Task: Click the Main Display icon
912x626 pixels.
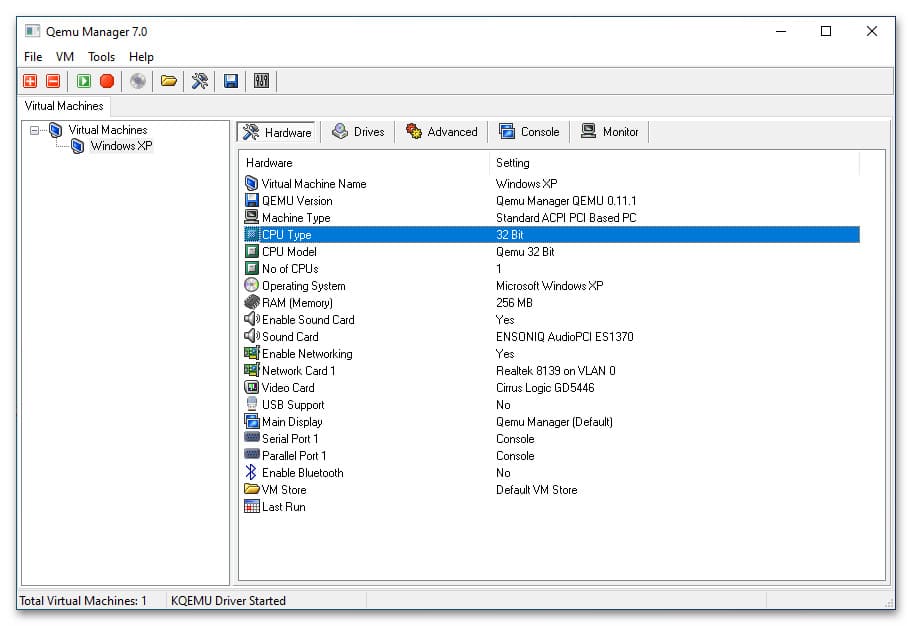Action: [252, 421]
